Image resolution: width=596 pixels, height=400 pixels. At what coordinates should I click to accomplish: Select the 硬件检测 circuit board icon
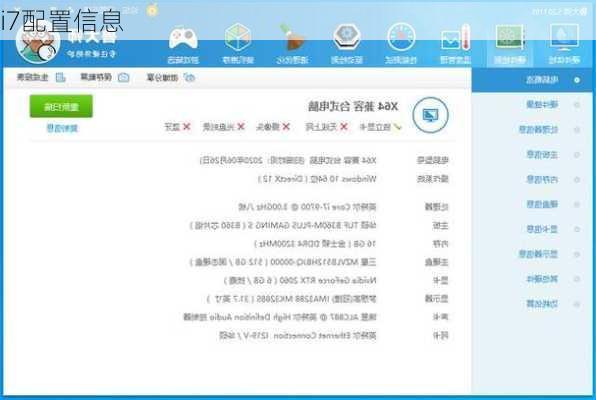coord(510,38)
